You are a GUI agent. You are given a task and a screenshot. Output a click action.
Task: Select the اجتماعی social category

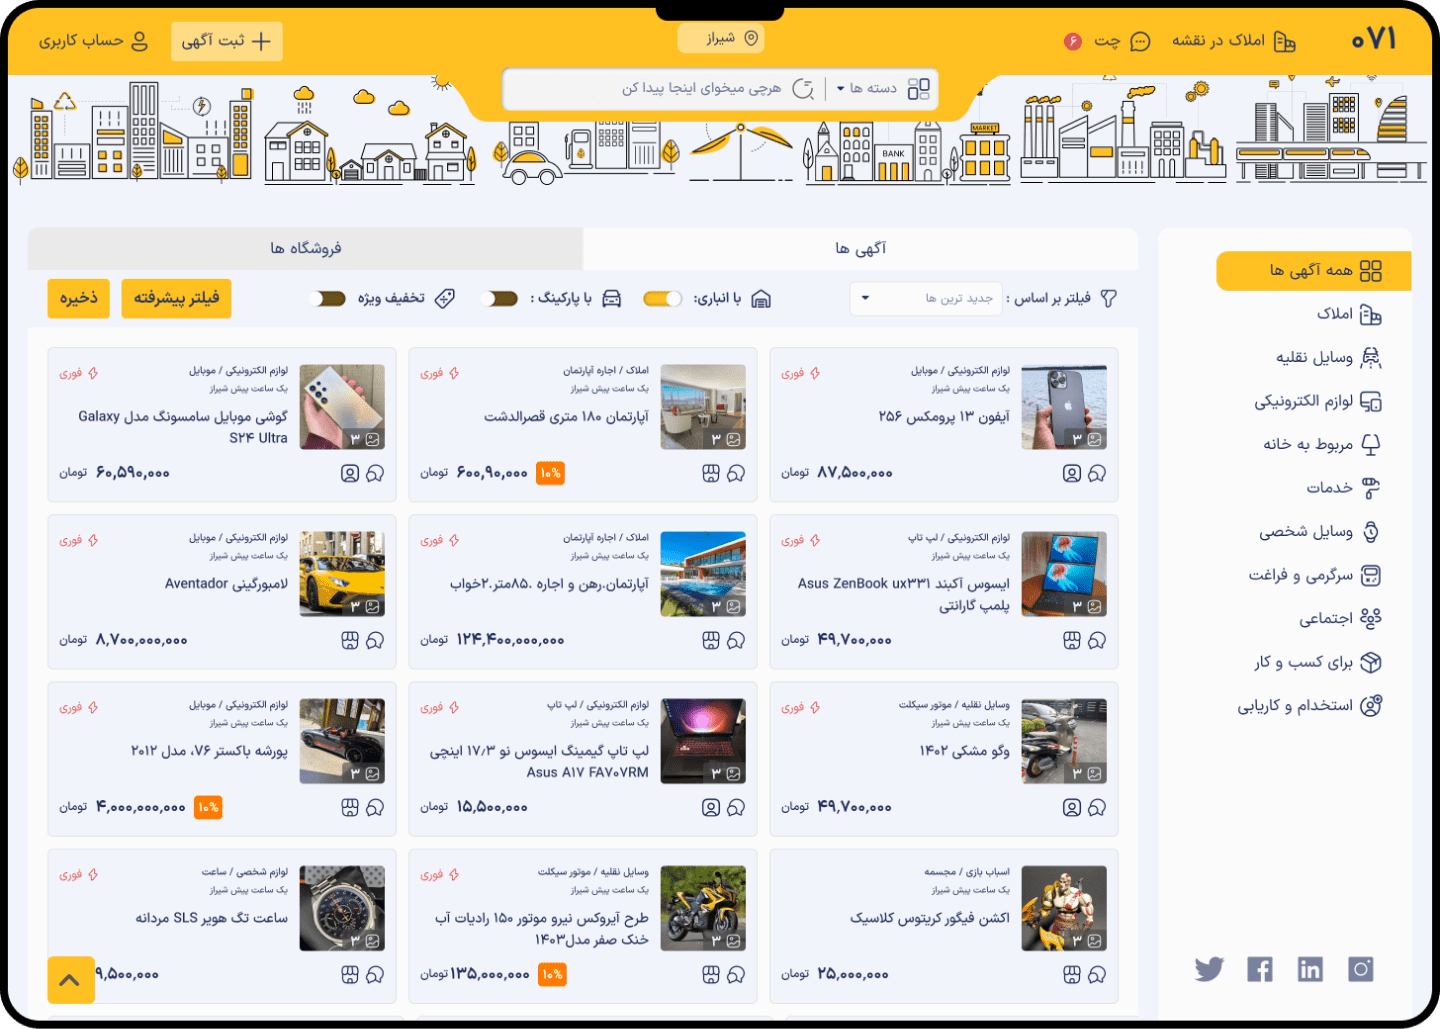pos(1340,619)
